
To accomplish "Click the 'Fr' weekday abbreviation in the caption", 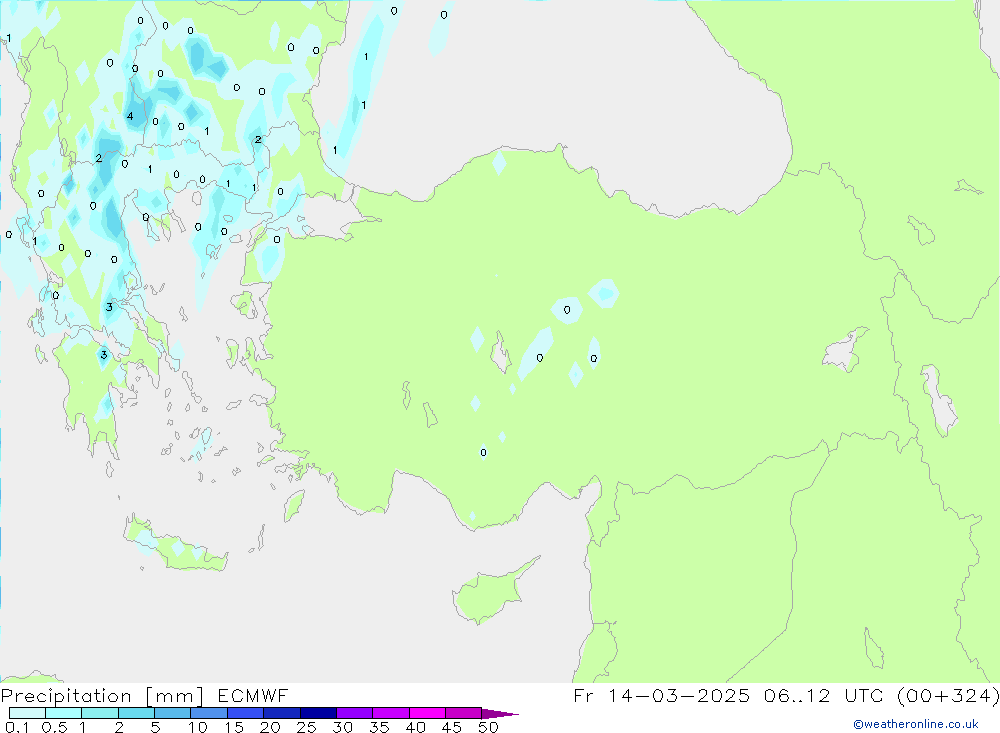I will (583, 695).
